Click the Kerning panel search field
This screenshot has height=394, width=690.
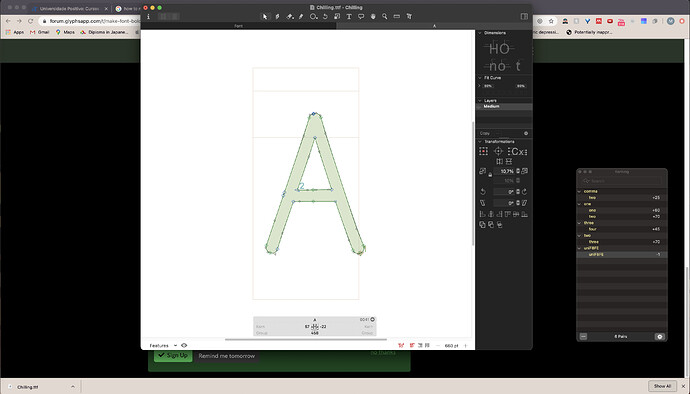coord(621,181)
